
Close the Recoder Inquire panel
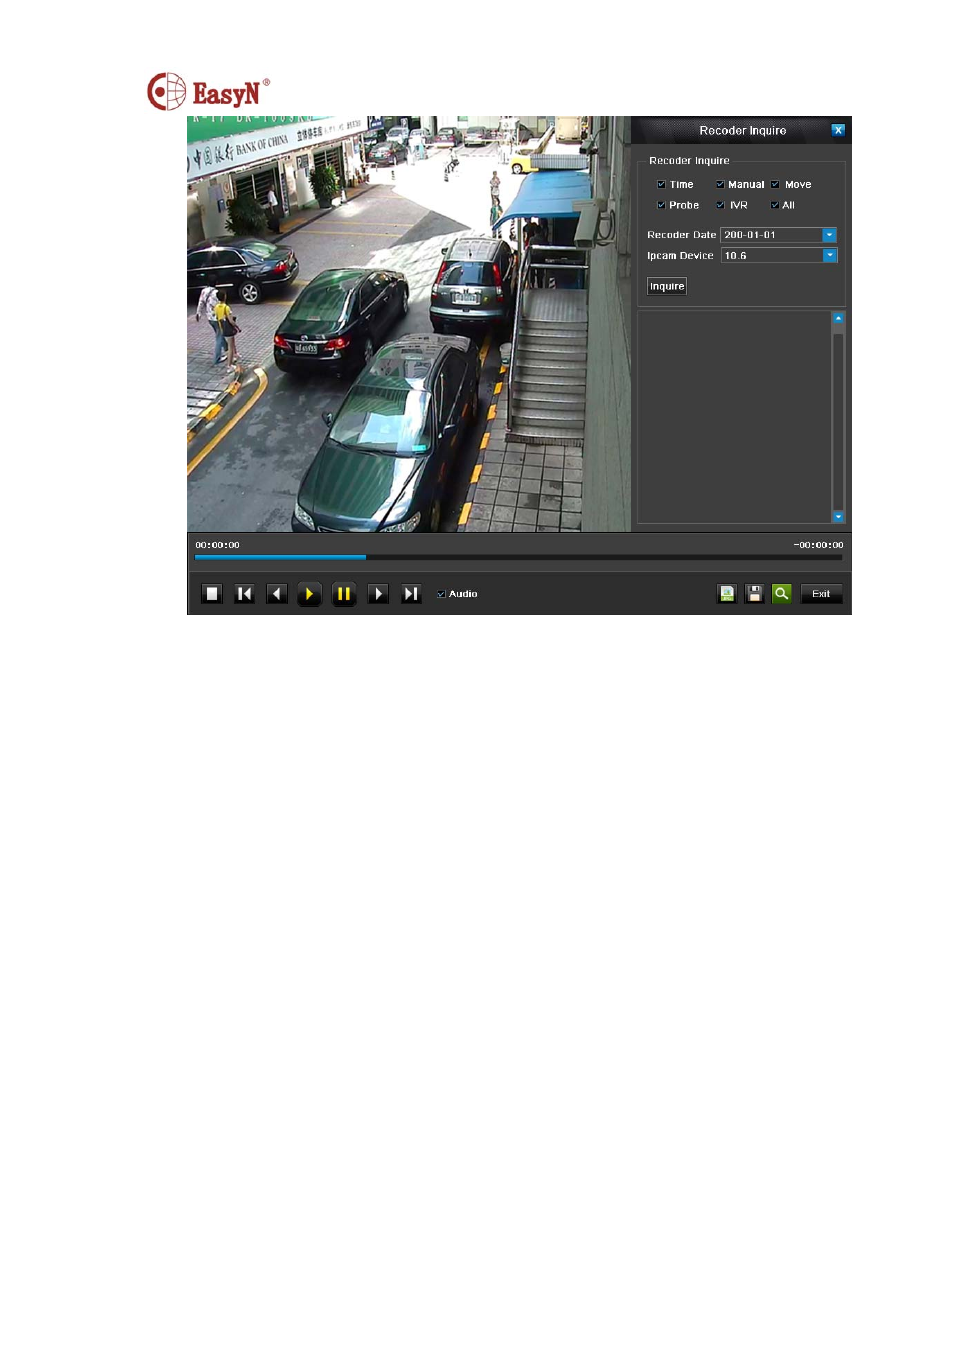(838, 130)
